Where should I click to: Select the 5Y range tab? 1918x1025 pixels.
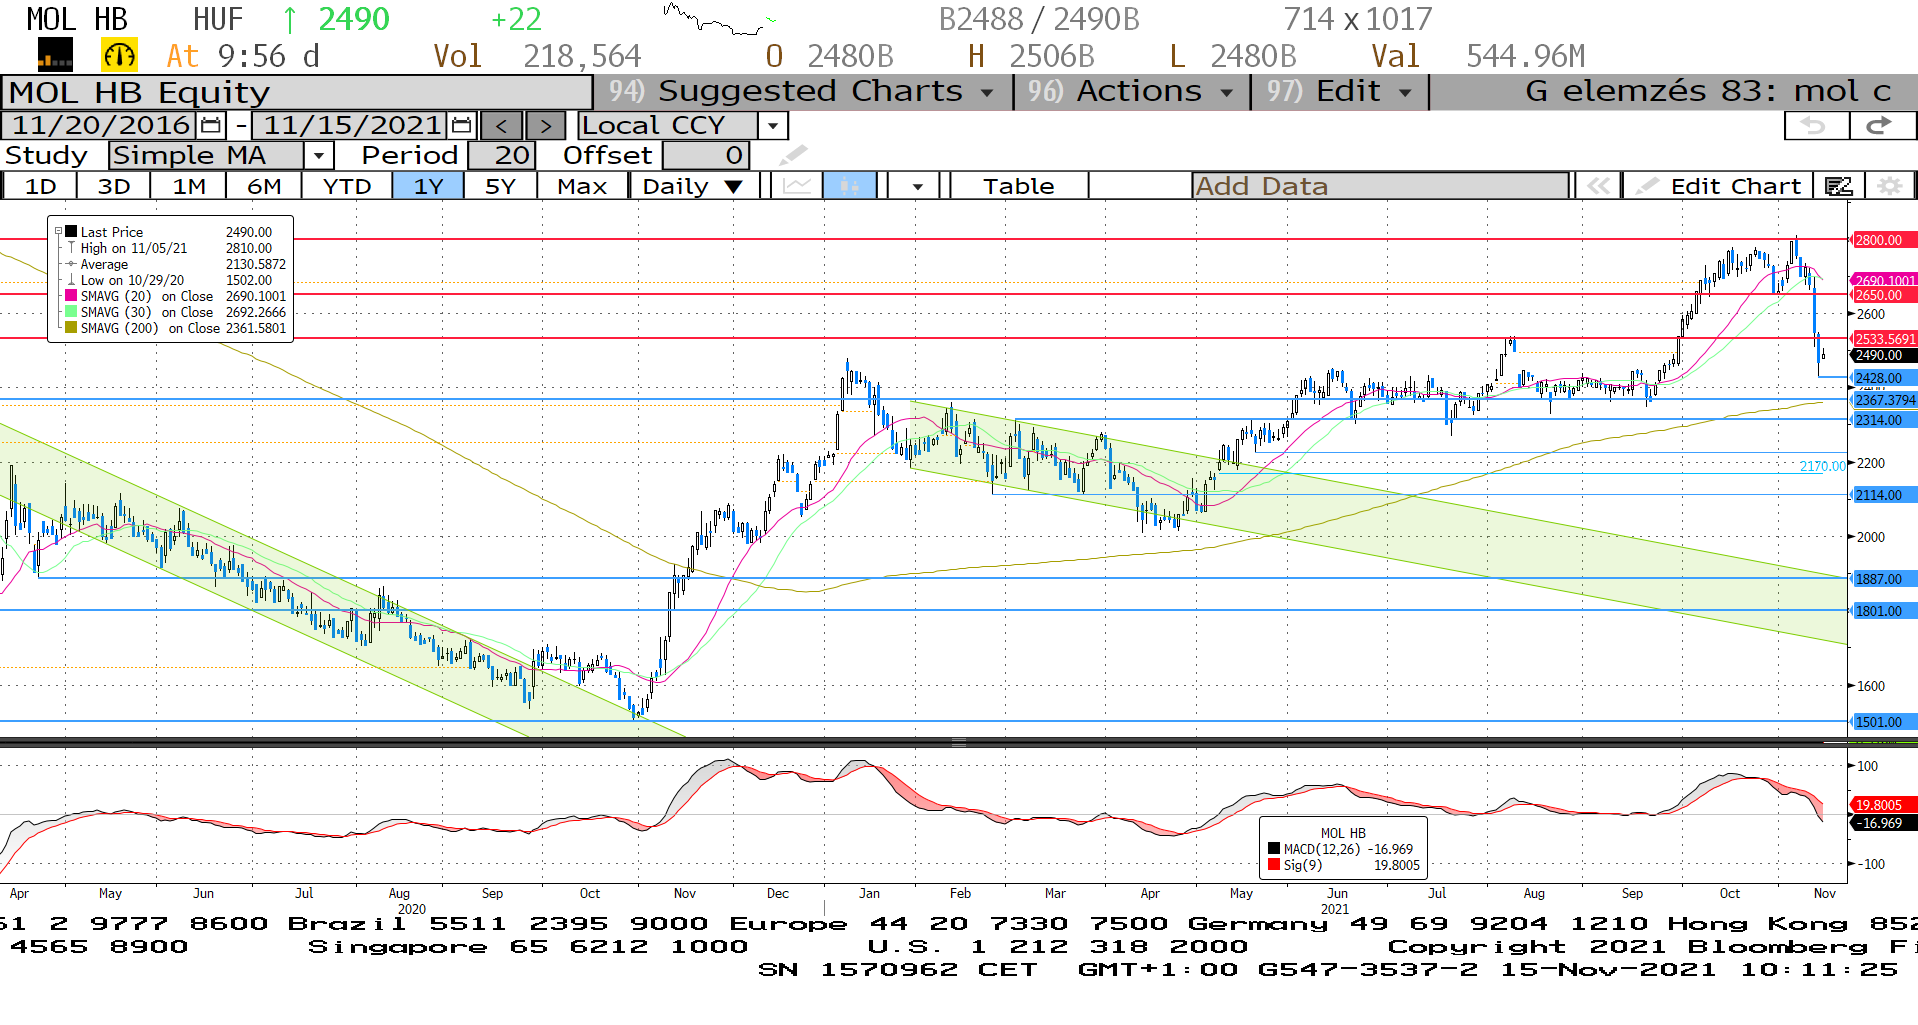(500, 186)
